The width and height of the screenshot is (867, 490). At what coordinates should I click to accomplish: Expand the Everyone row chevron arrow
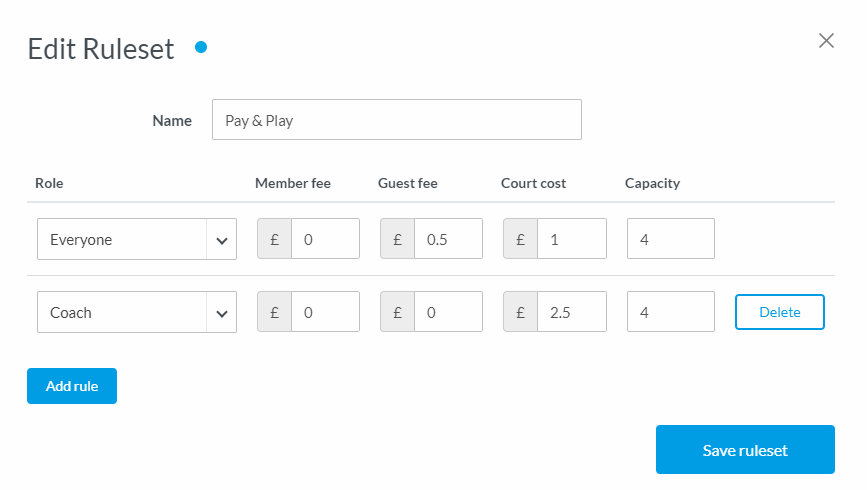pyautogui.click(x=221, y=240)
